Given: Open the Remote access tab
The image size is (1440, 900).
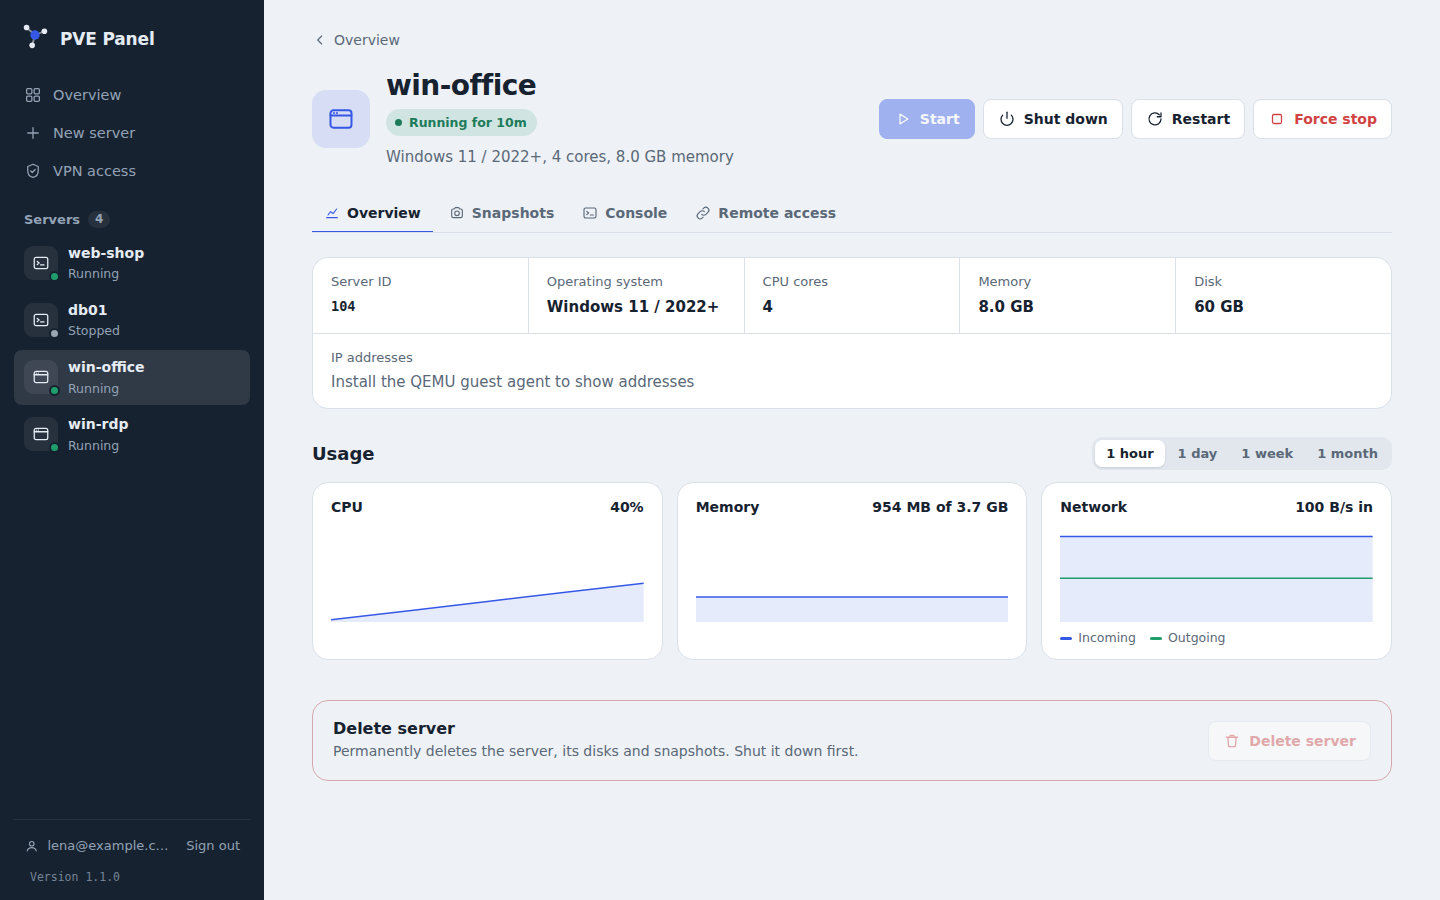Looking at the screenshot, I should [x=766, y=213].
